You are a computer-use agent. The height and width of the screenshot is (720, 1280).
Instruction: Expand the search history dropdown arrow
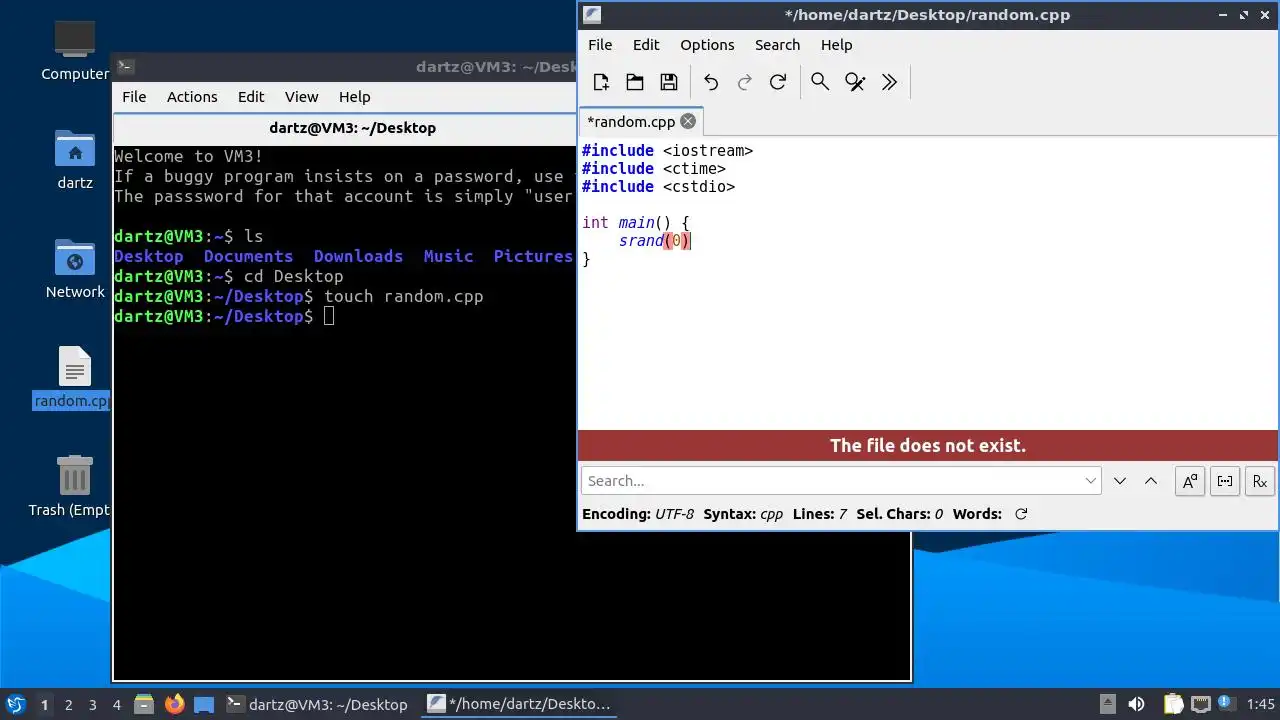1091,481
